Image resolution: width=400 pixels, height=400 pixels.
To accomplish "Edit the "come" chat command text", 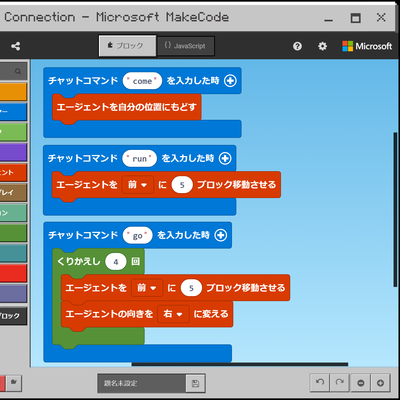I will (142, 81).
